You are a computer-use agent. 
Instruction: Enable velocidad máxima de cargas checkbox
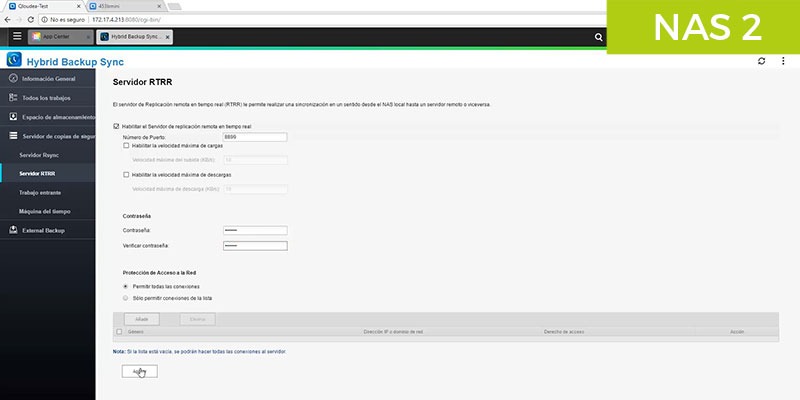126,145
